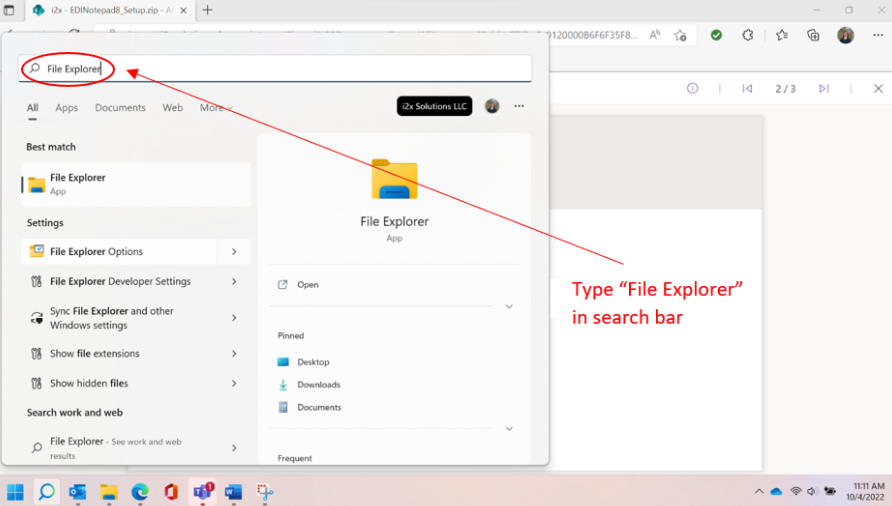Open a new browser tab
Image resolution: width=892 pixels, height=506 pixels.
coord(208,10)
